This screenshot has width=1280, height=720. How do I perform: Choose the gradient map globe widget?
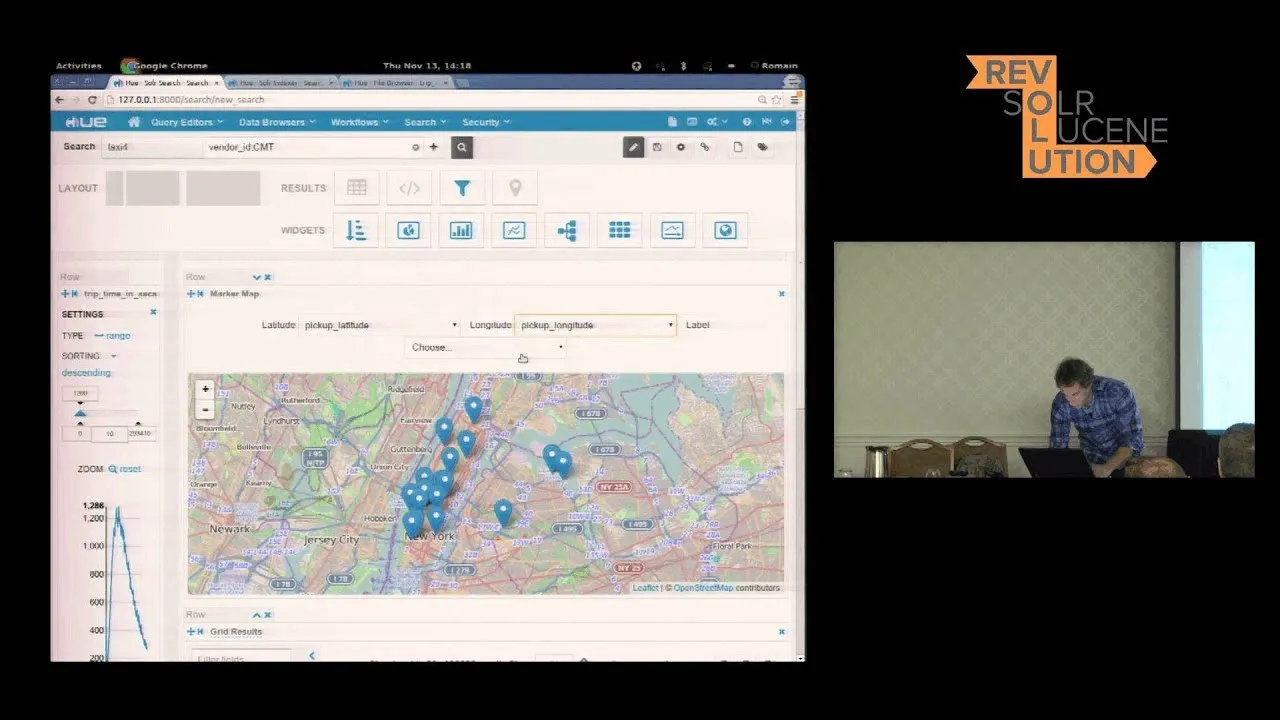click(726, 230)
